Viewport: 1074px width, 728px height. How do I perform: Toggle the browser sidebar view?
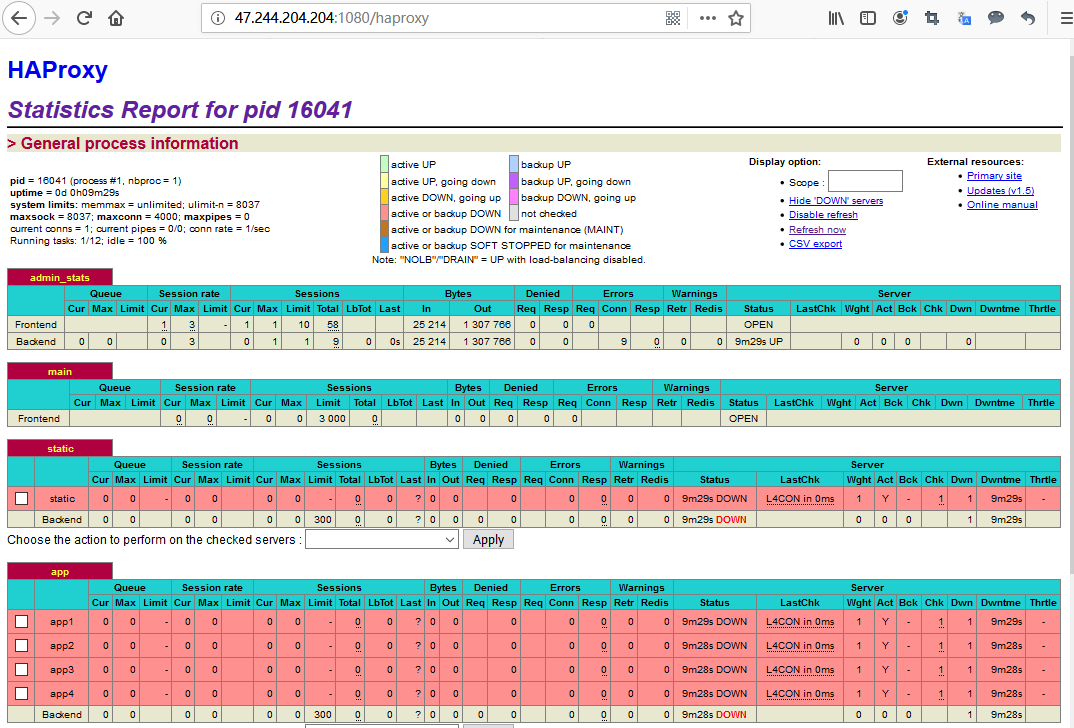coord(868,18)
